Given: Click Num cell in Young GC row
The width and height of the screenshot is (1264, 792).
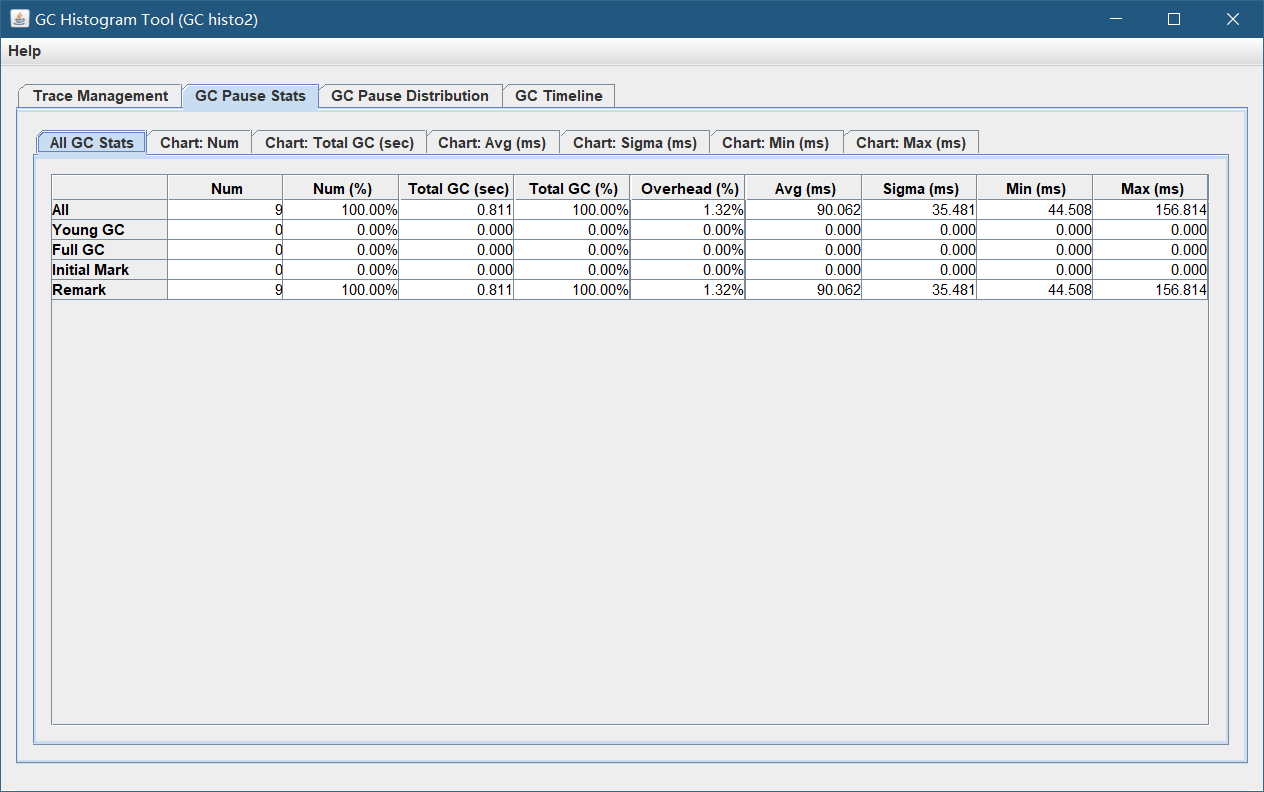Looking at the screenshot, I should (225, 230).
